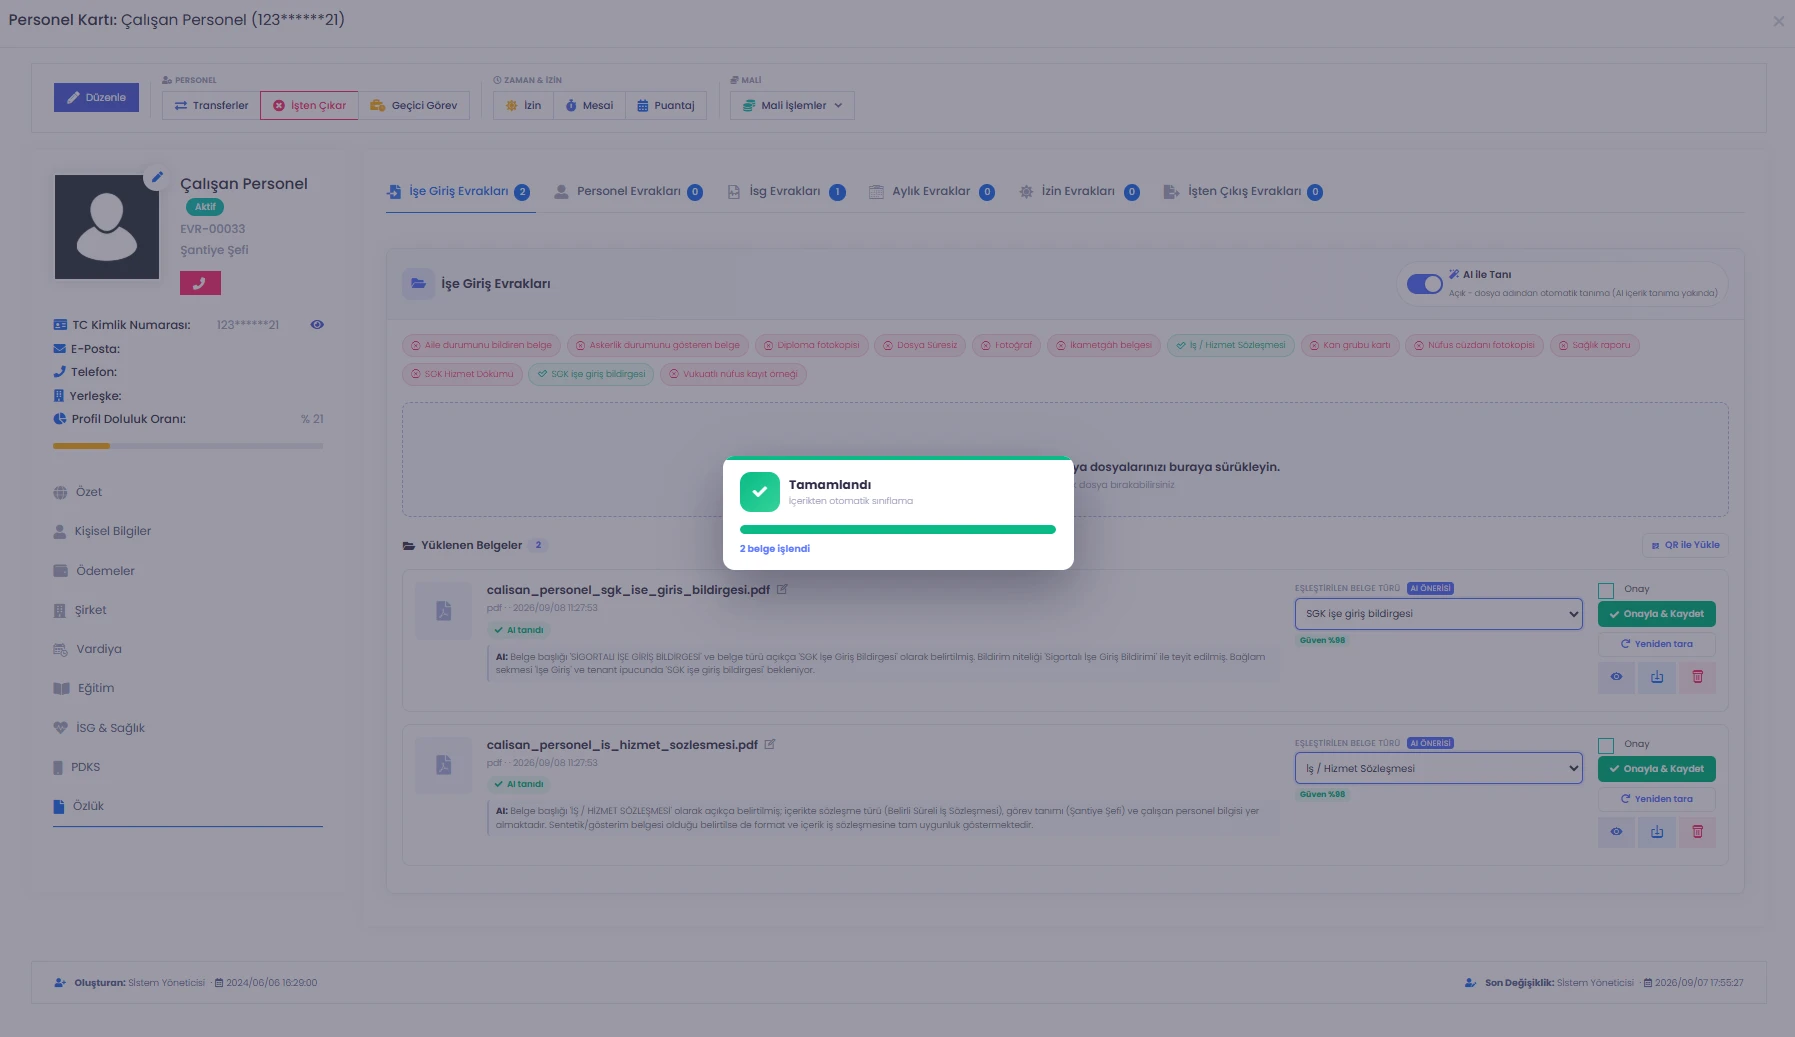Click the folder icon beside the İşe Giriş Evrakları heading

pyautogui.click(x=418, y=284)
